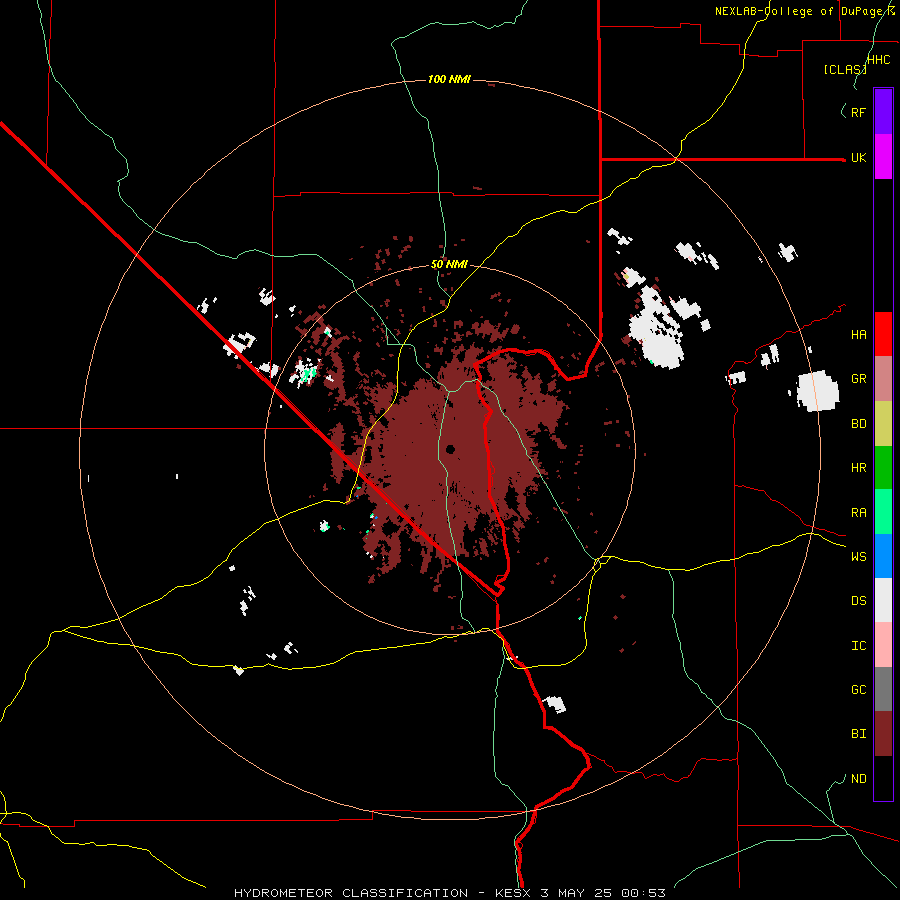Click the 100 NMI range ring label
Image resolution: width=900 pixels, height=900 pixels.
click(x=449, y=79)
